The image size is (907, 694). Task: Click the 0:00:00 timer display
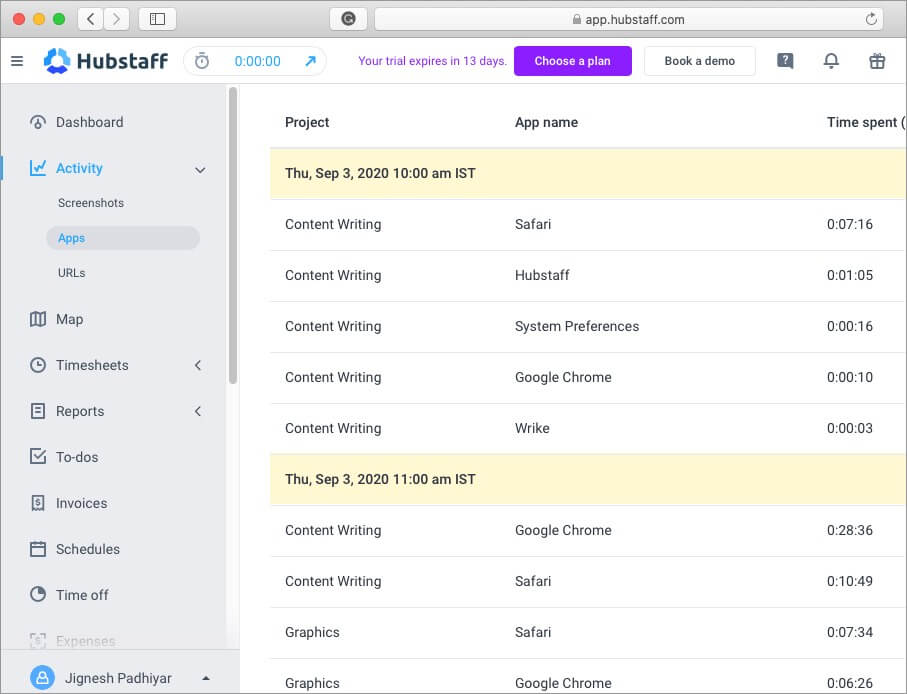tap(257, 61)
